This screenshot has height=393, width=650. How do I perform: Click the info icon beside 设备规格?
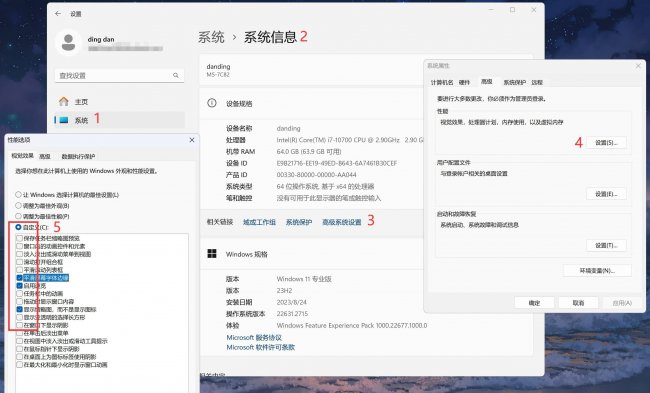[x=212, y=103]
